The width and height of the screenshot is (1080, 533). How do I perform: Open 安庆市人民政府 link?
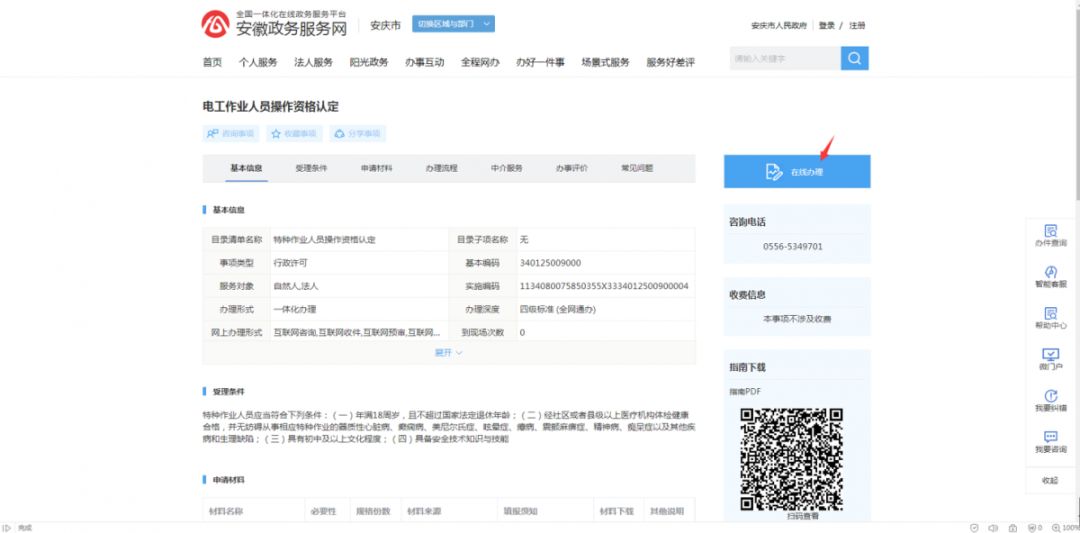click(778, 25)
